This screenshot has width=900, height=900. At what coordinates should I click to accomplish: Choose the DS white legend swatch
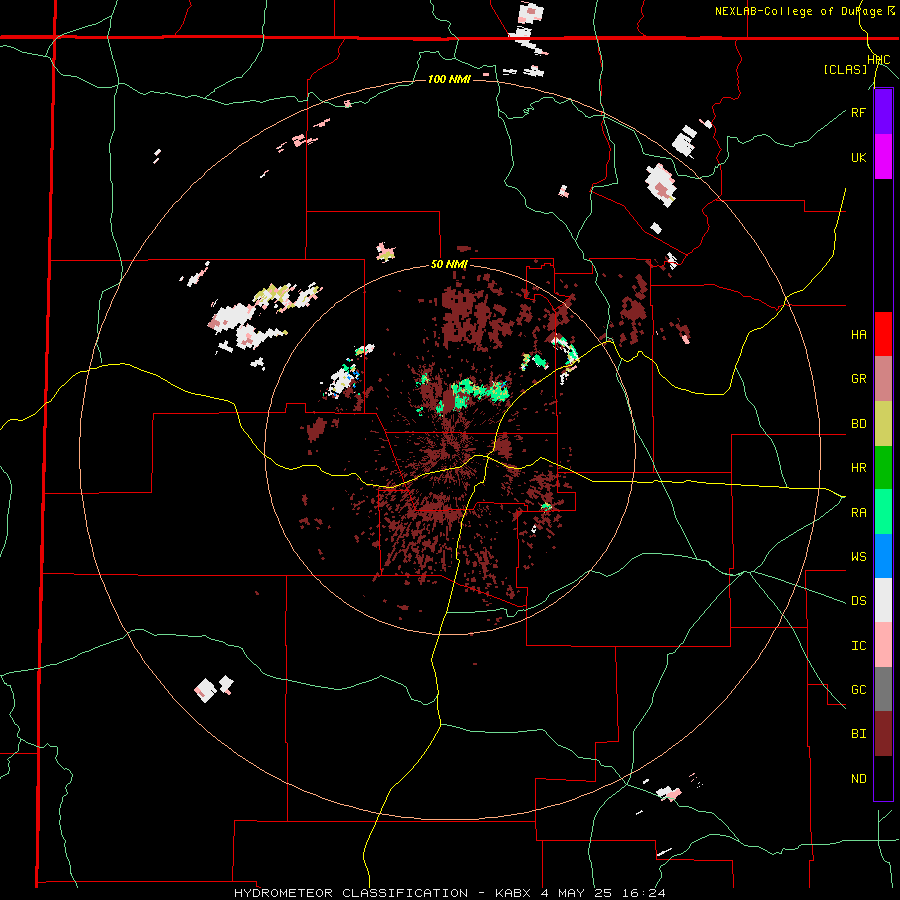click(883, 600)
